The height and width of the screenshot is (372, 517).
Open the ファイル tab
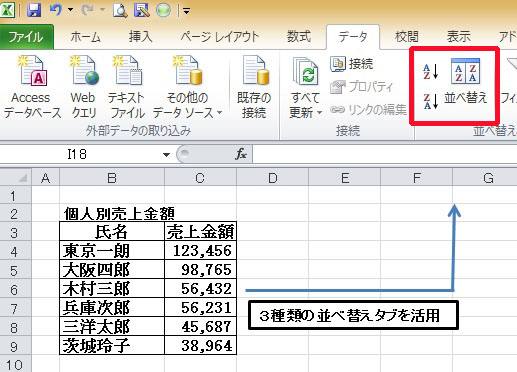[x=26, y=37]
